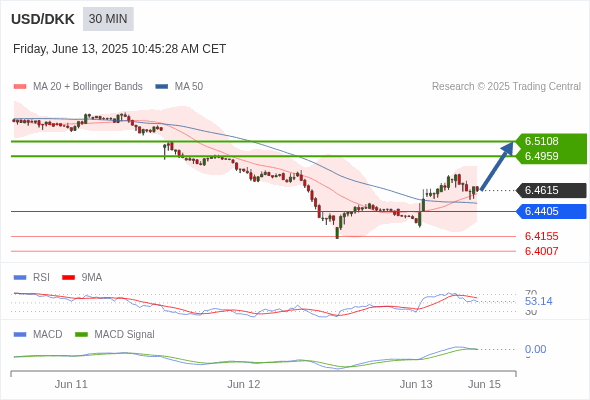The width and height of the screenshot is (590, 400).
Task: Select the 6.4155 support level label
Action: click(x=541, y=236)
